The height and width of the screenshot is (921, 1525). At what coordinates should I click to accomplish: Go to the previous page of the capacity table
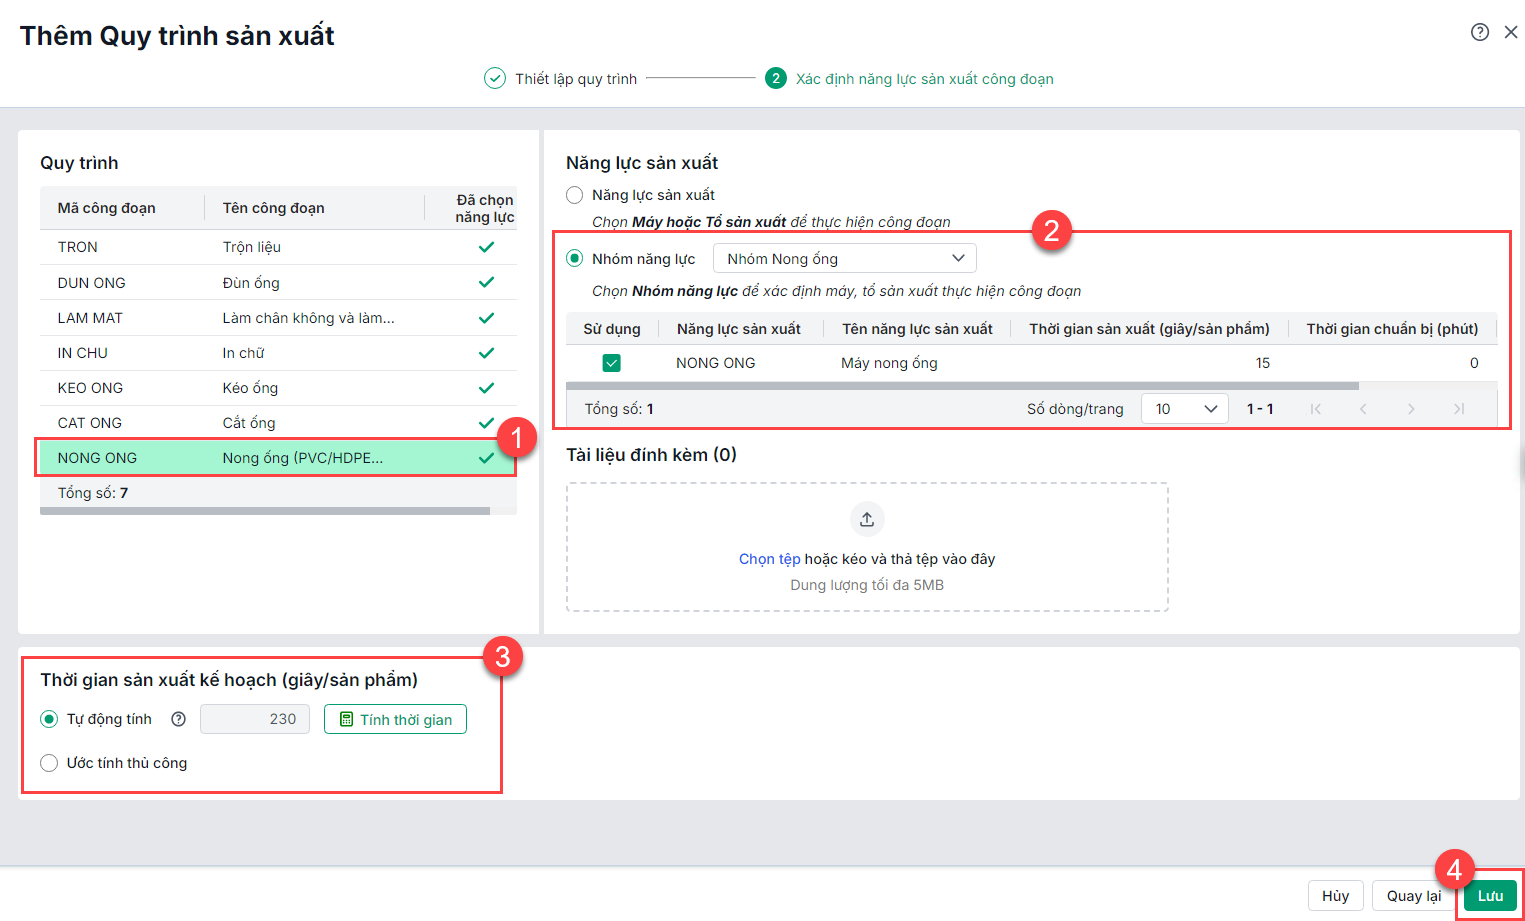pos(1363,409)
